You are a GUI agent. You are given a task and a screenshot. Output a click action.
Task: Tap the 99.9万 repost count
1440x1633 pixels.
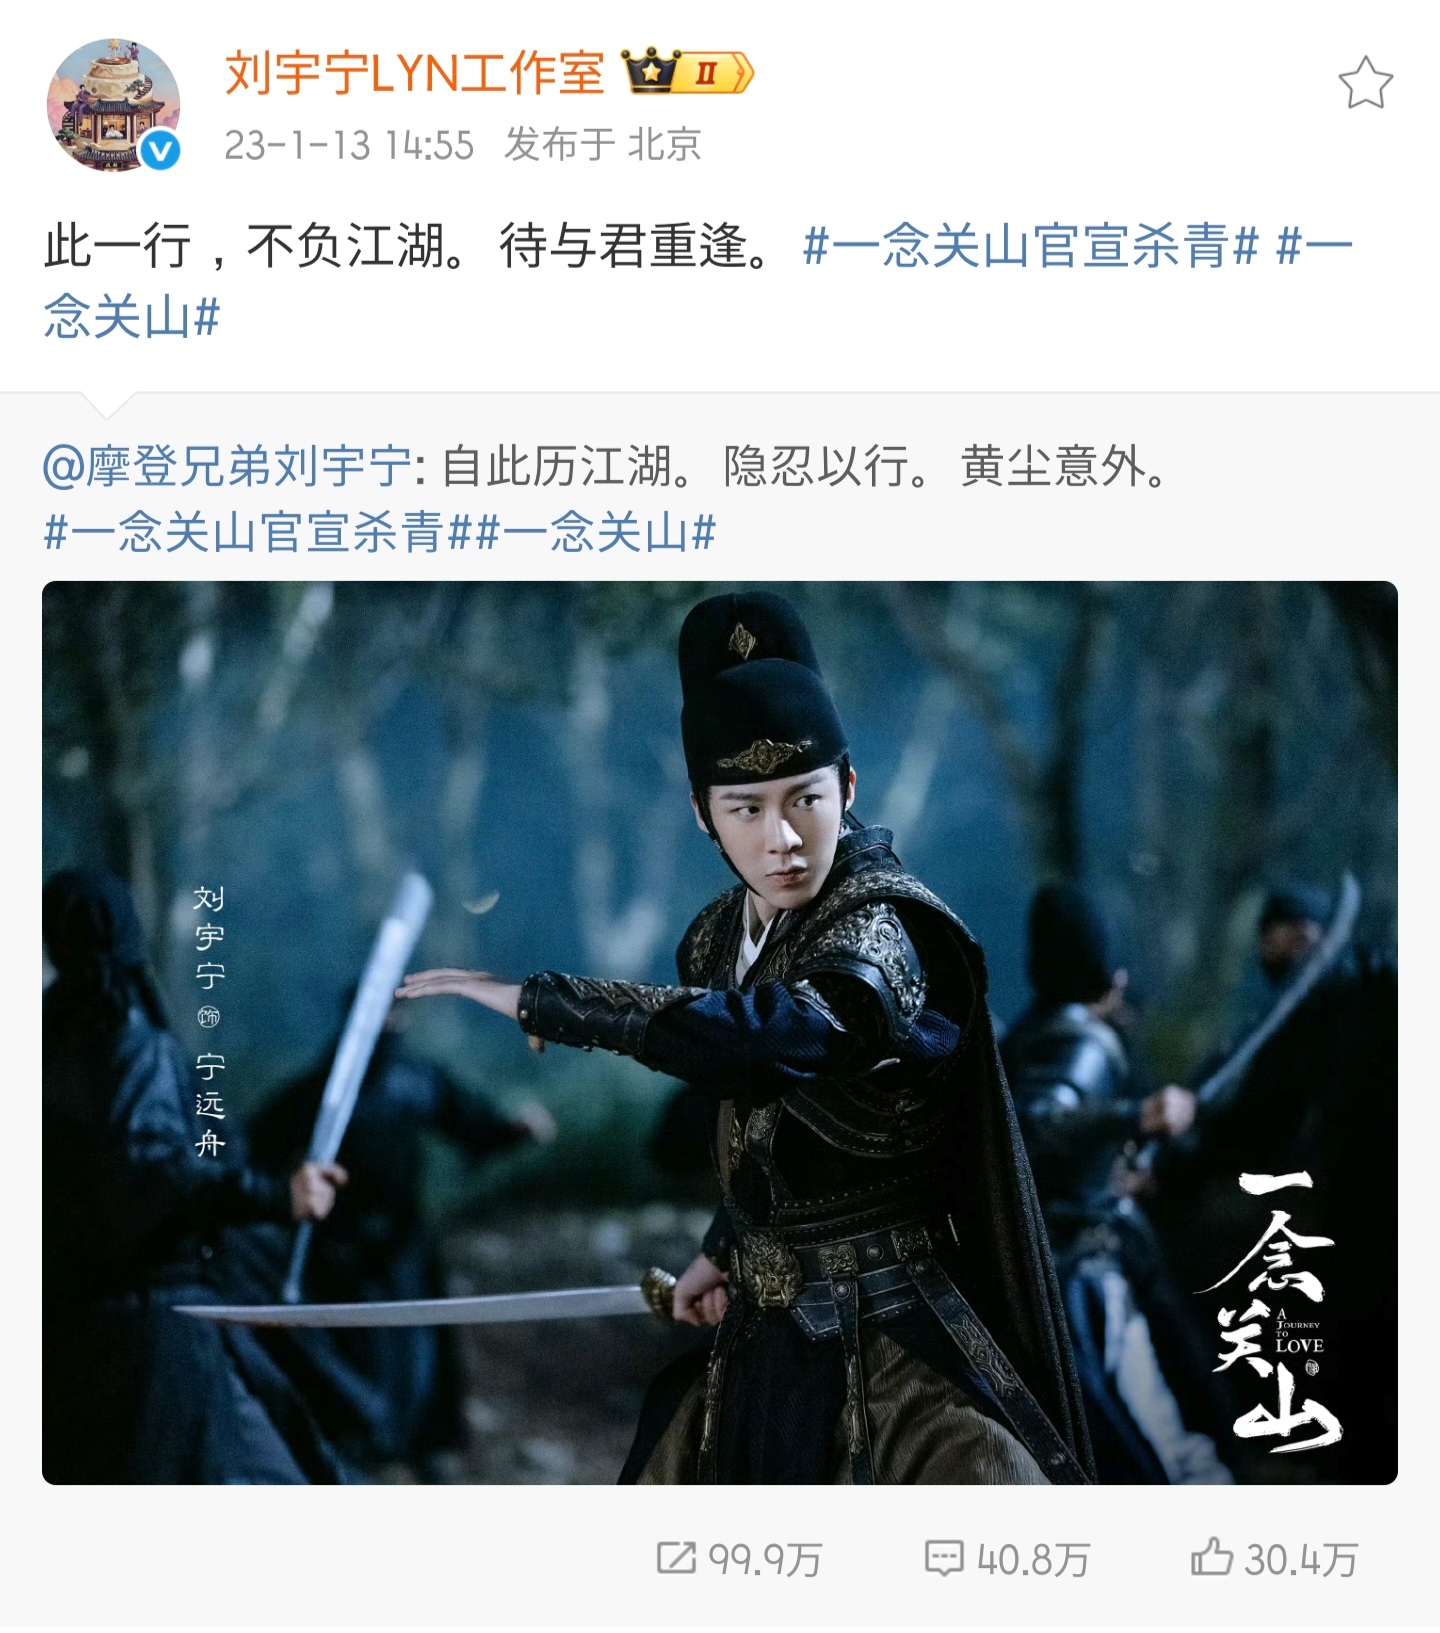point(765,1559)
